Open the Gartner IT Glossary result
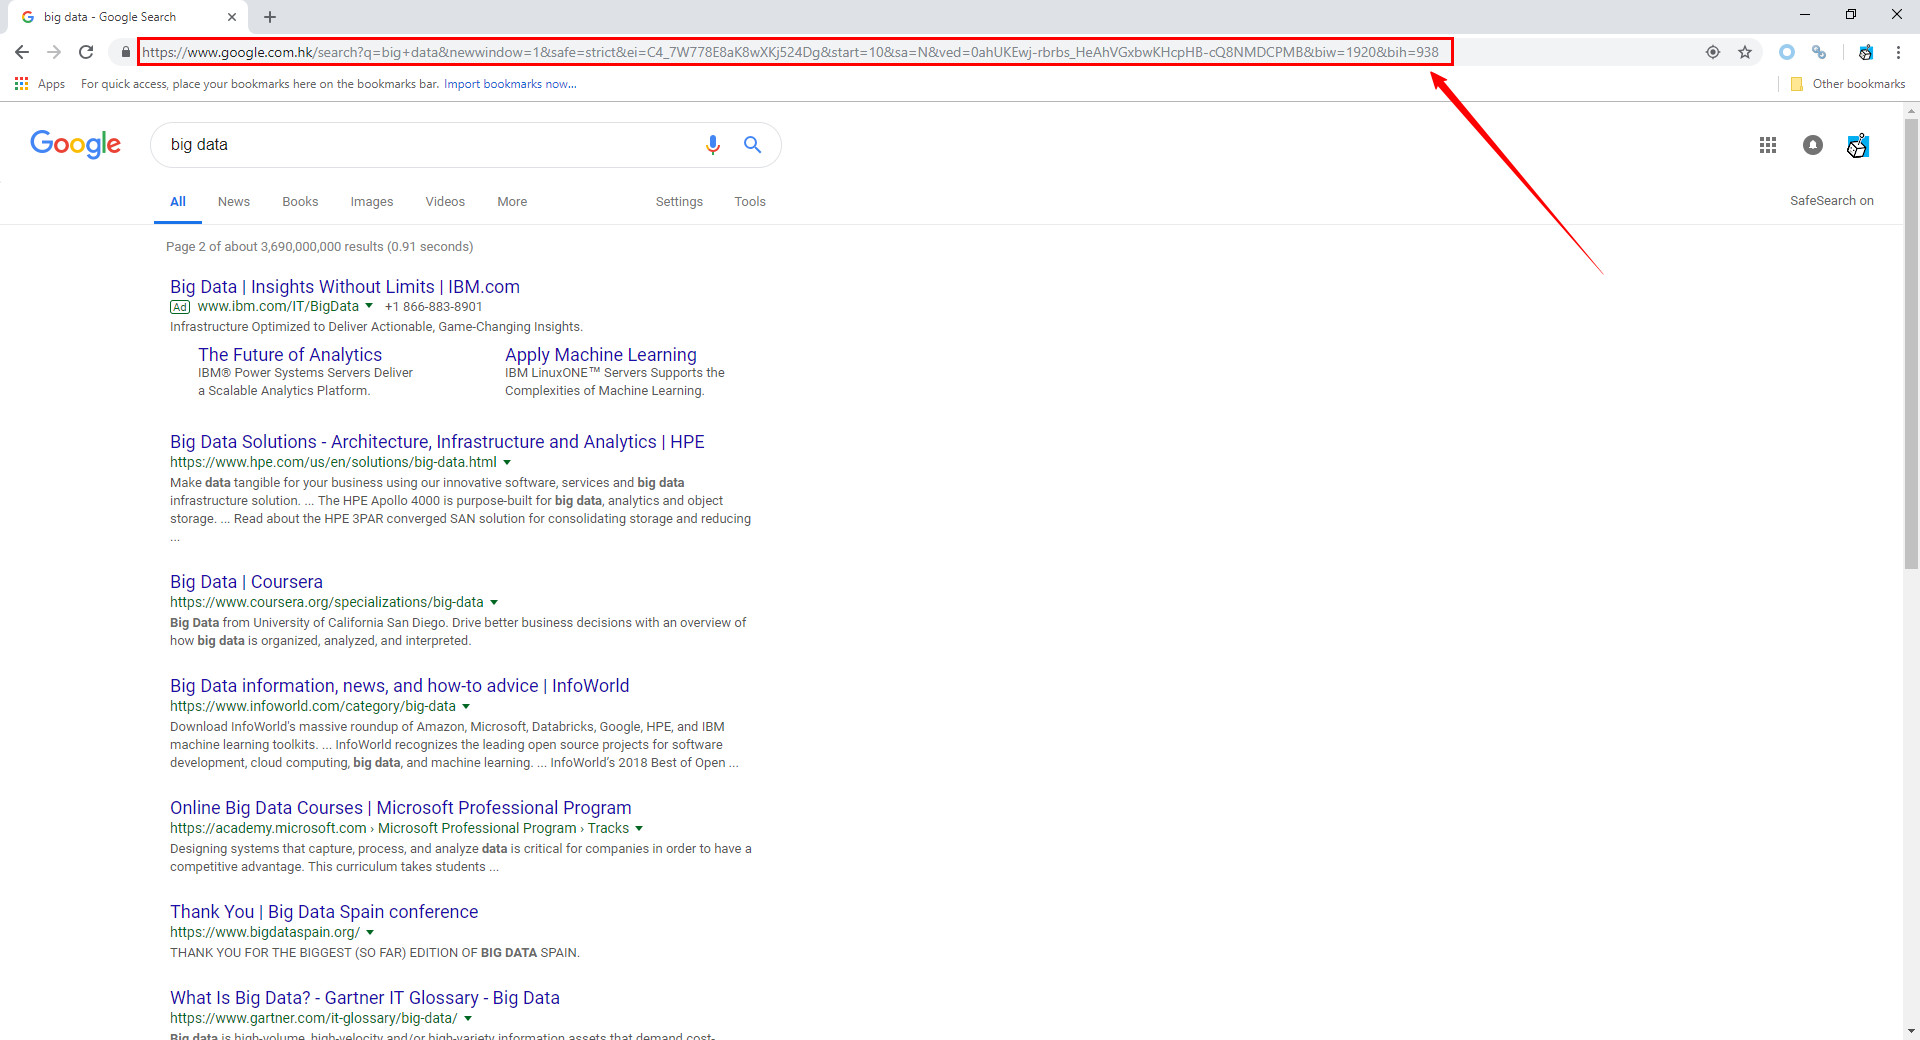The height and width of the screenshot is (1040, 1920). pos(365,998)
